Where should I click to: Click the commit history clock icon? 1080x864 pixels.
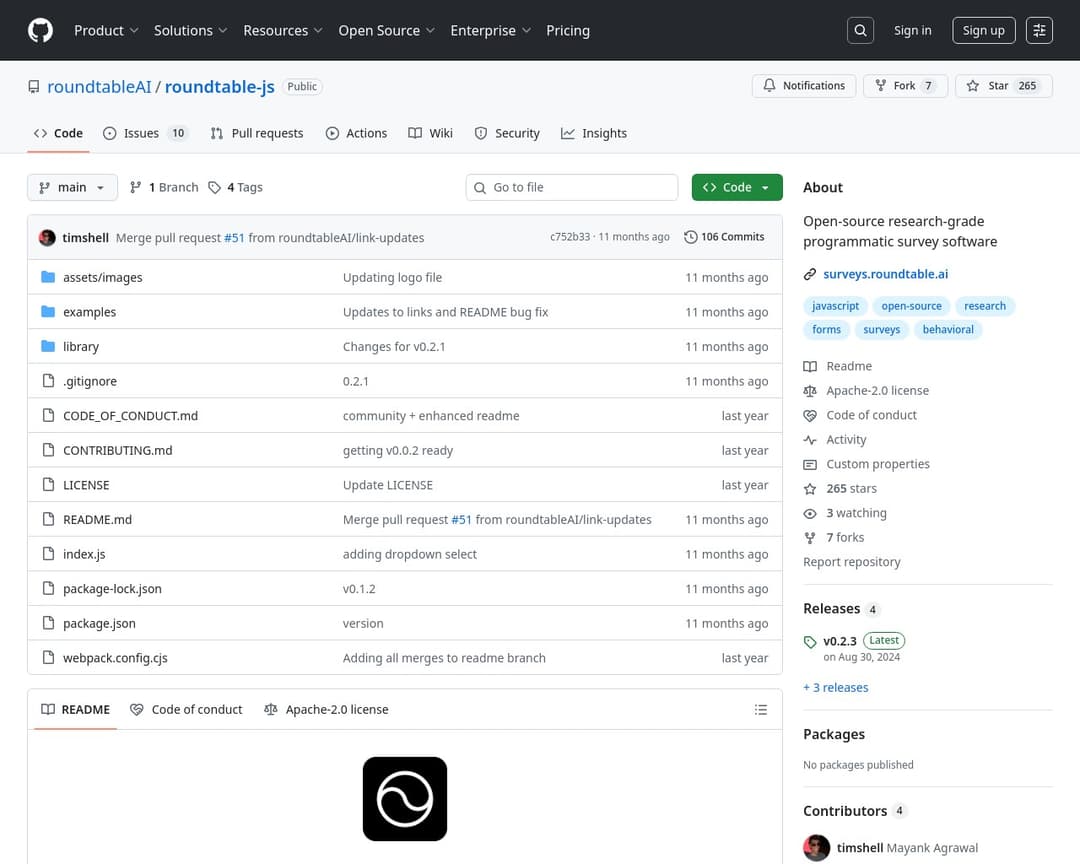click(691, 237)
